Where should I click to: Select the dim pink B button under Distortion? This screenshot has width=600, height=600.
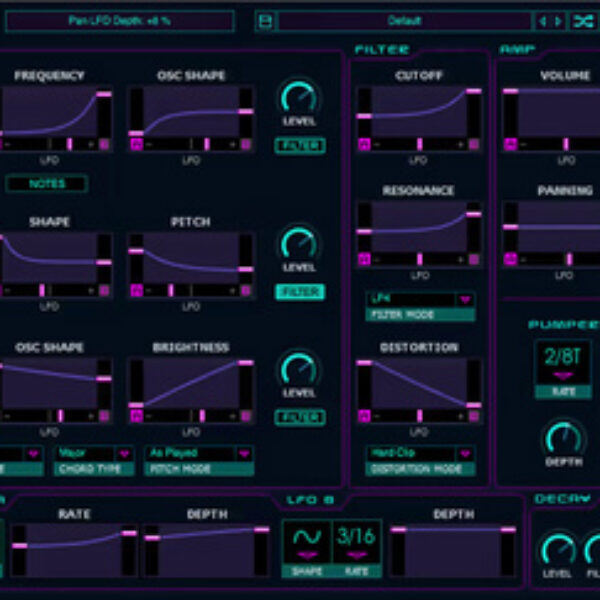click(x=474, y=416)
